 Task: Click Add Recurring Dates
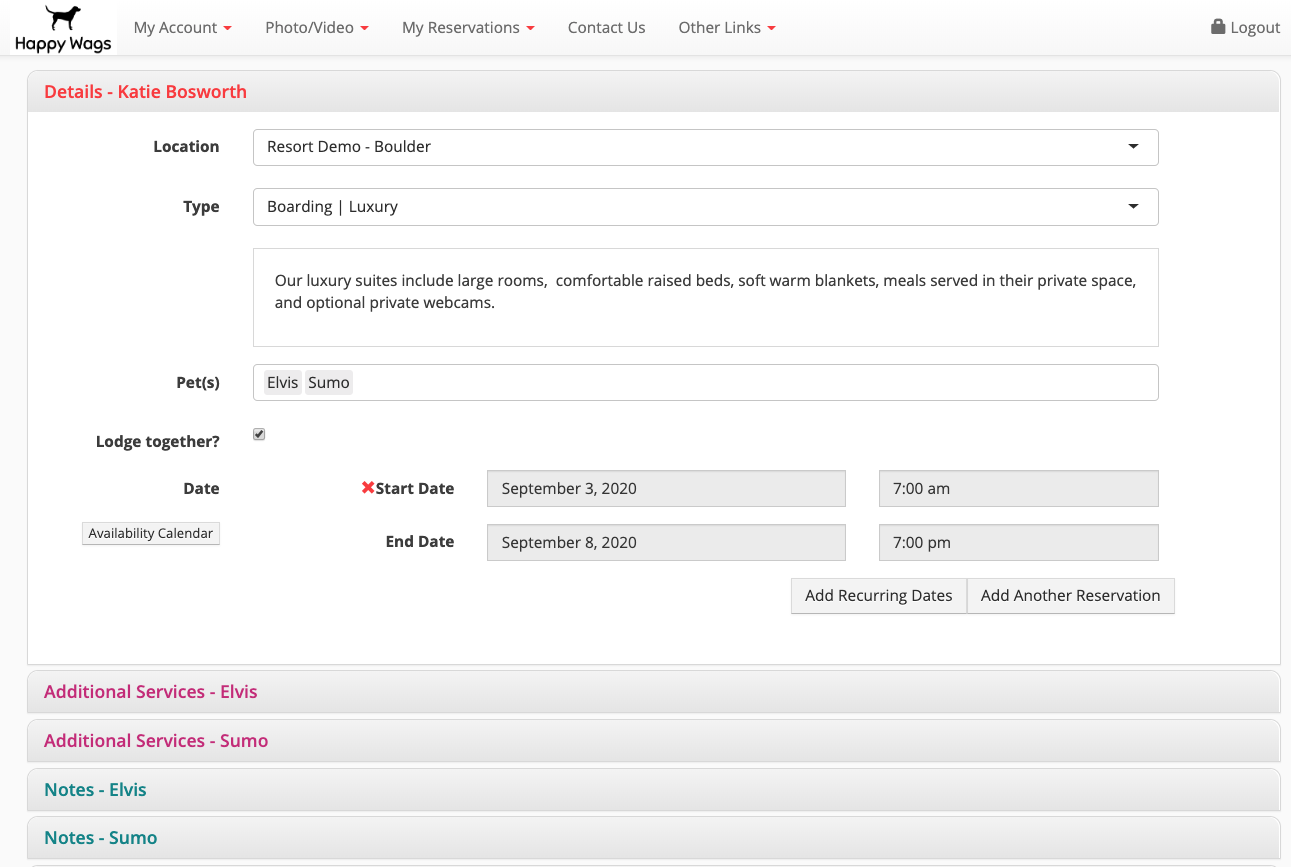(x=878, y=595)
